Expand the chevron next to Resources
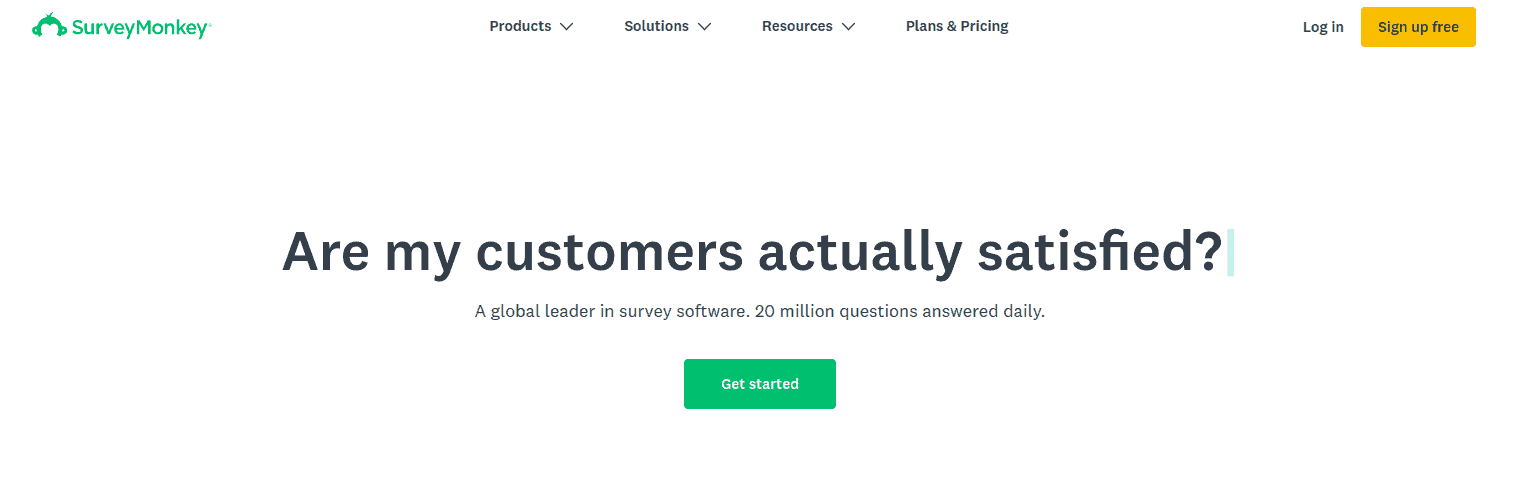 (848, 27)
